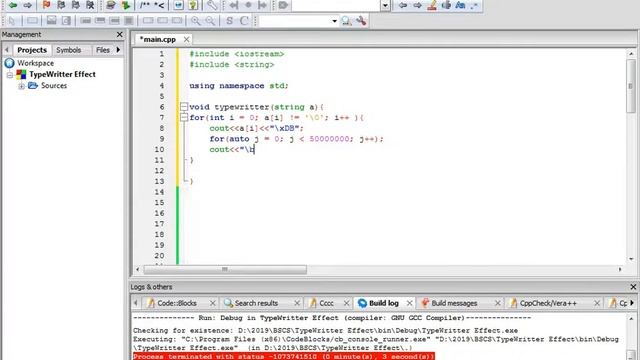Open the second toolbar combo box dropdown
Viewport: 640px width, 360px height.
coord(334,21)
